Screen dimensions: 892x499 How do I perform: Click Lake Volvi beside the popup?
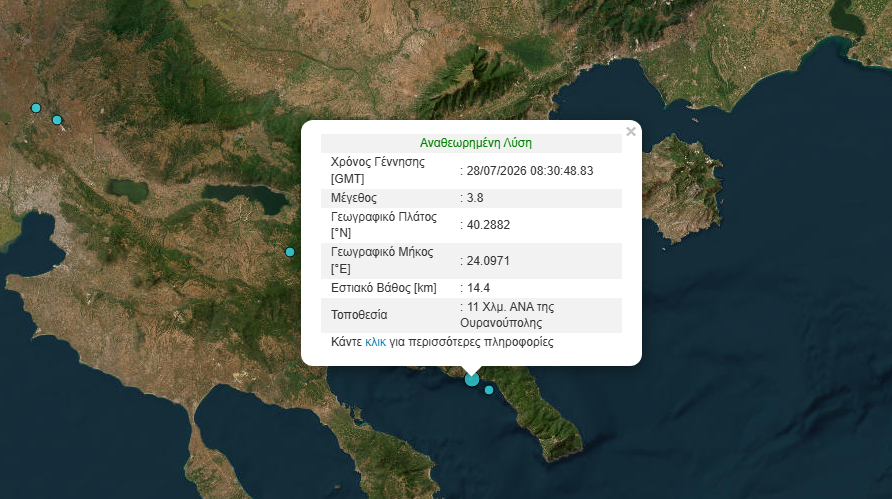(x=245, y=198)
